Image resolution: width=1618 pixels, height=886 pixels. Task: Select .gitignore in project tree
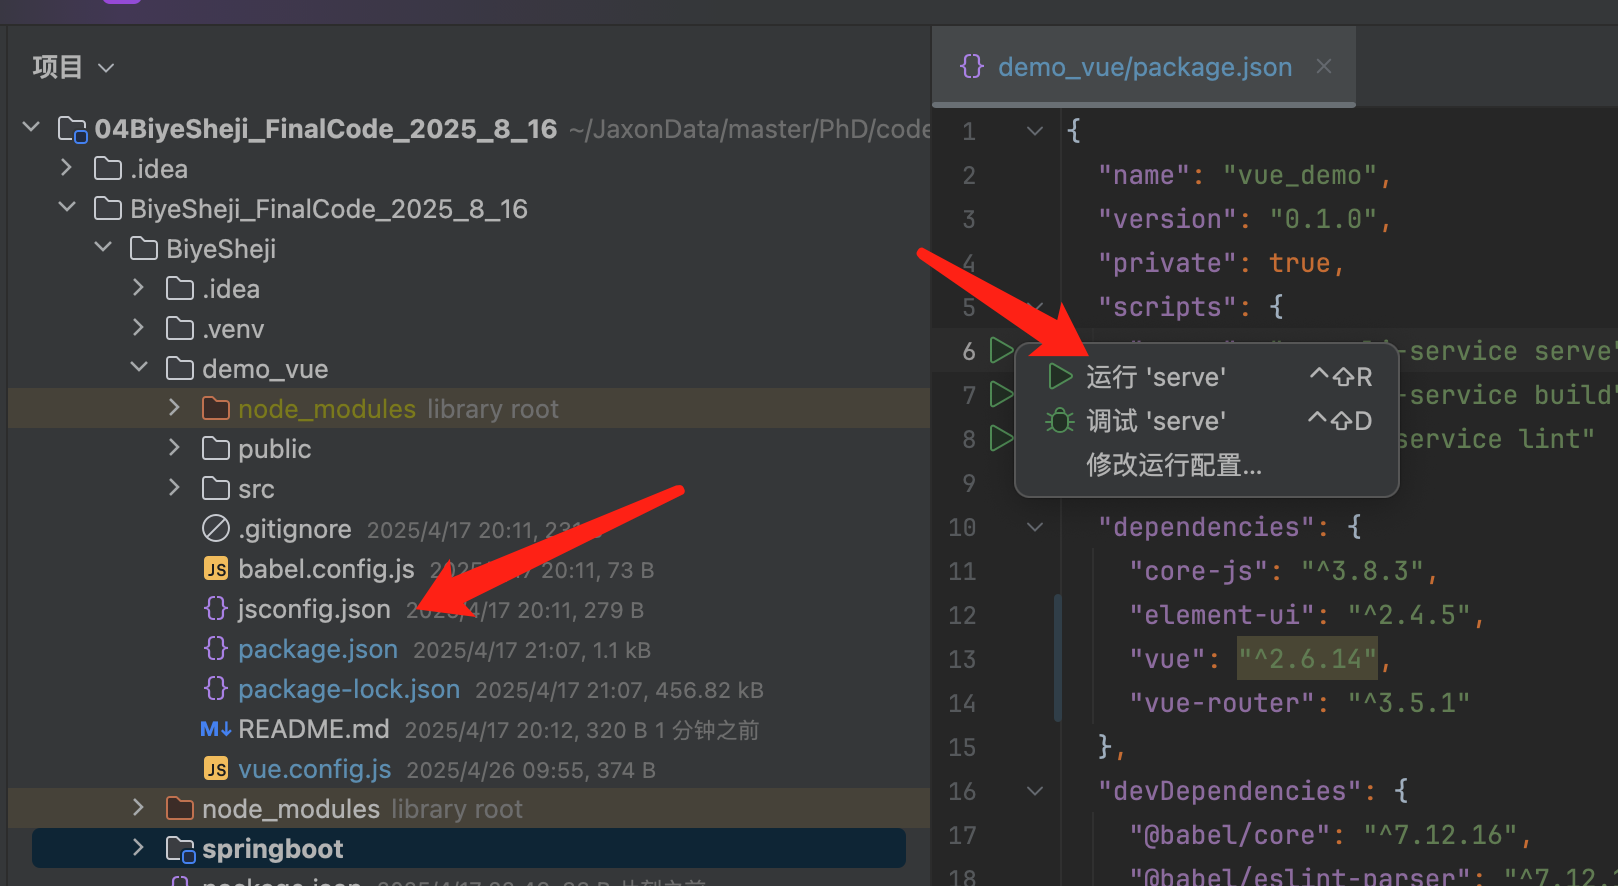295,529
